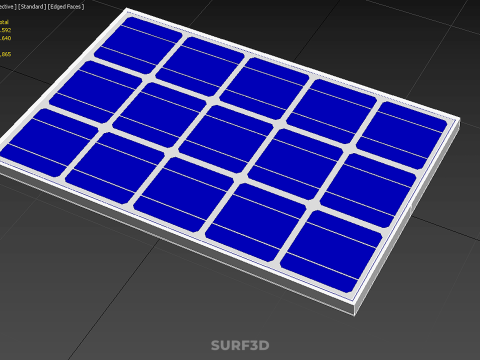Open the Edged Faces viewport label menu
The width and height of the screenshot is (480, 360).
66,6
